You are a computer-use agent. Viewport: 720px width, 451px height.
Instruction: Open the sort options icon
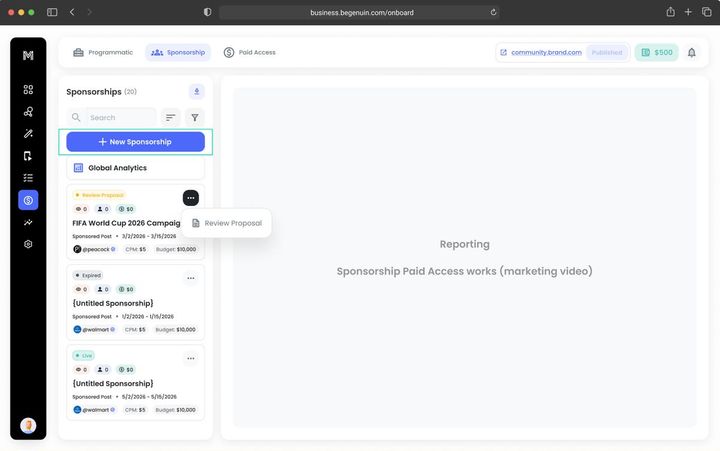pos(170,118)
